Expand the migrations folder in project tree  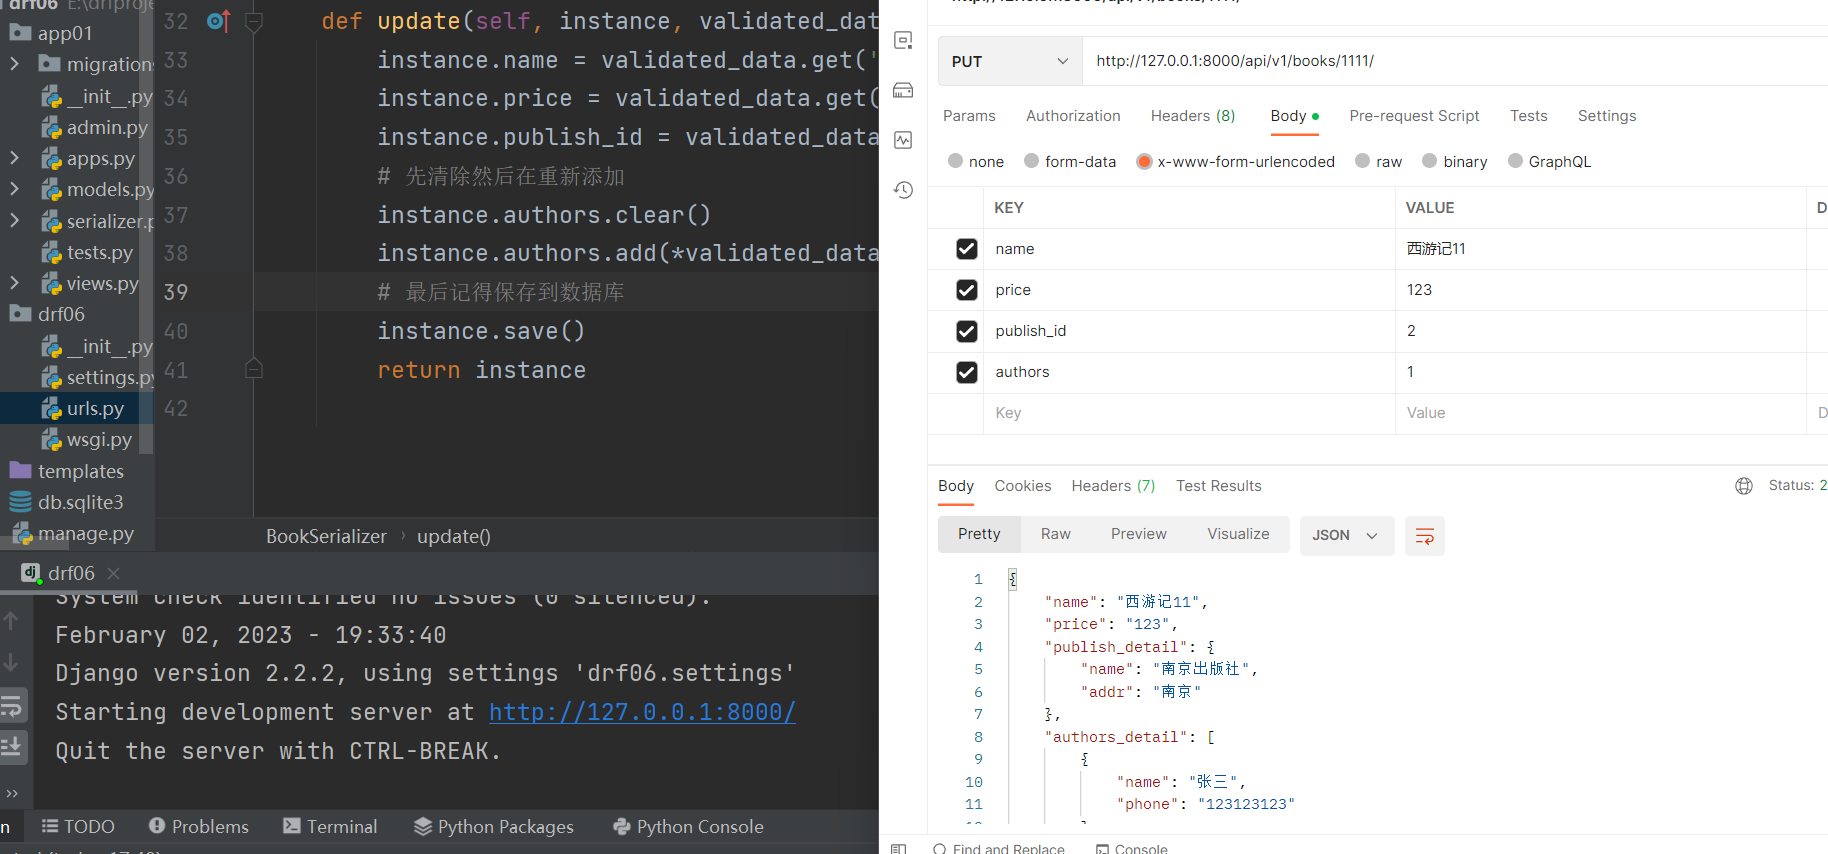pyautogui.click(x=14, y=64)
